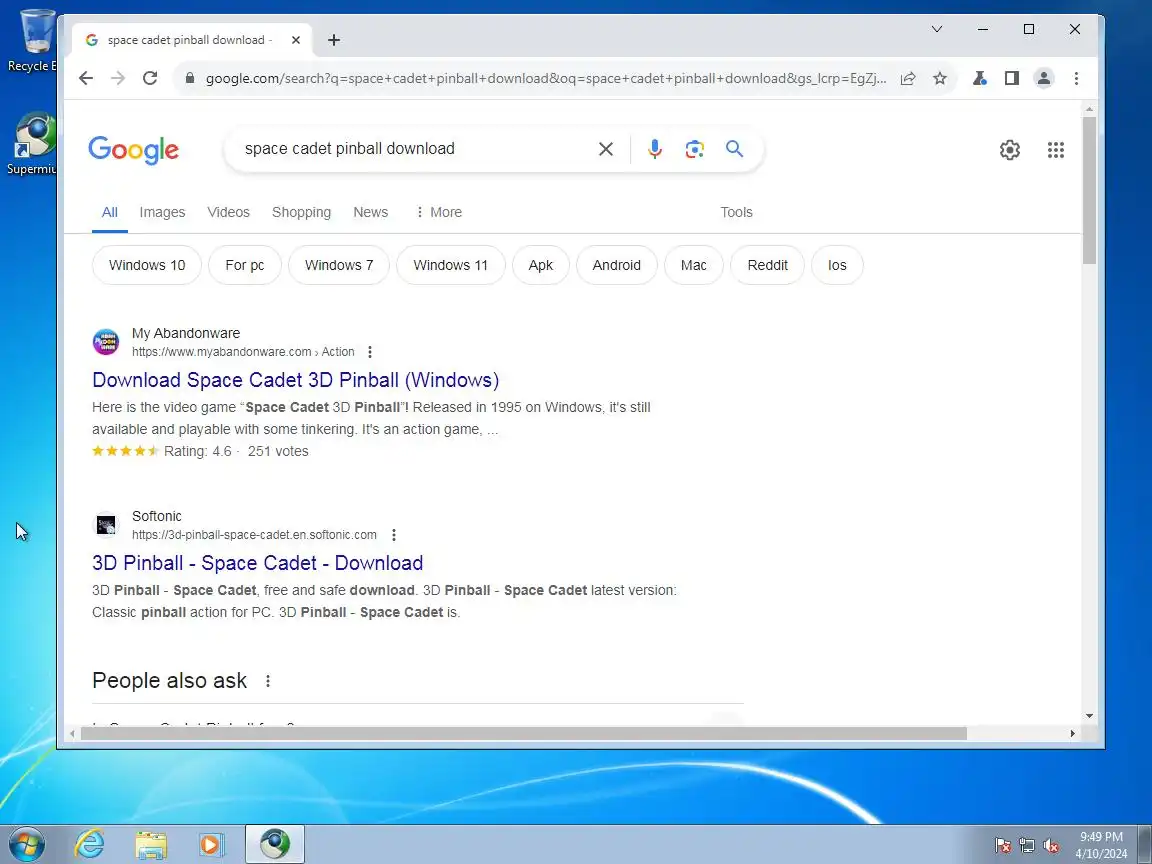The width and height of the screenshot is (1152, 864).
Task: Filter results by Reddit chip
Action: point(768,265)
